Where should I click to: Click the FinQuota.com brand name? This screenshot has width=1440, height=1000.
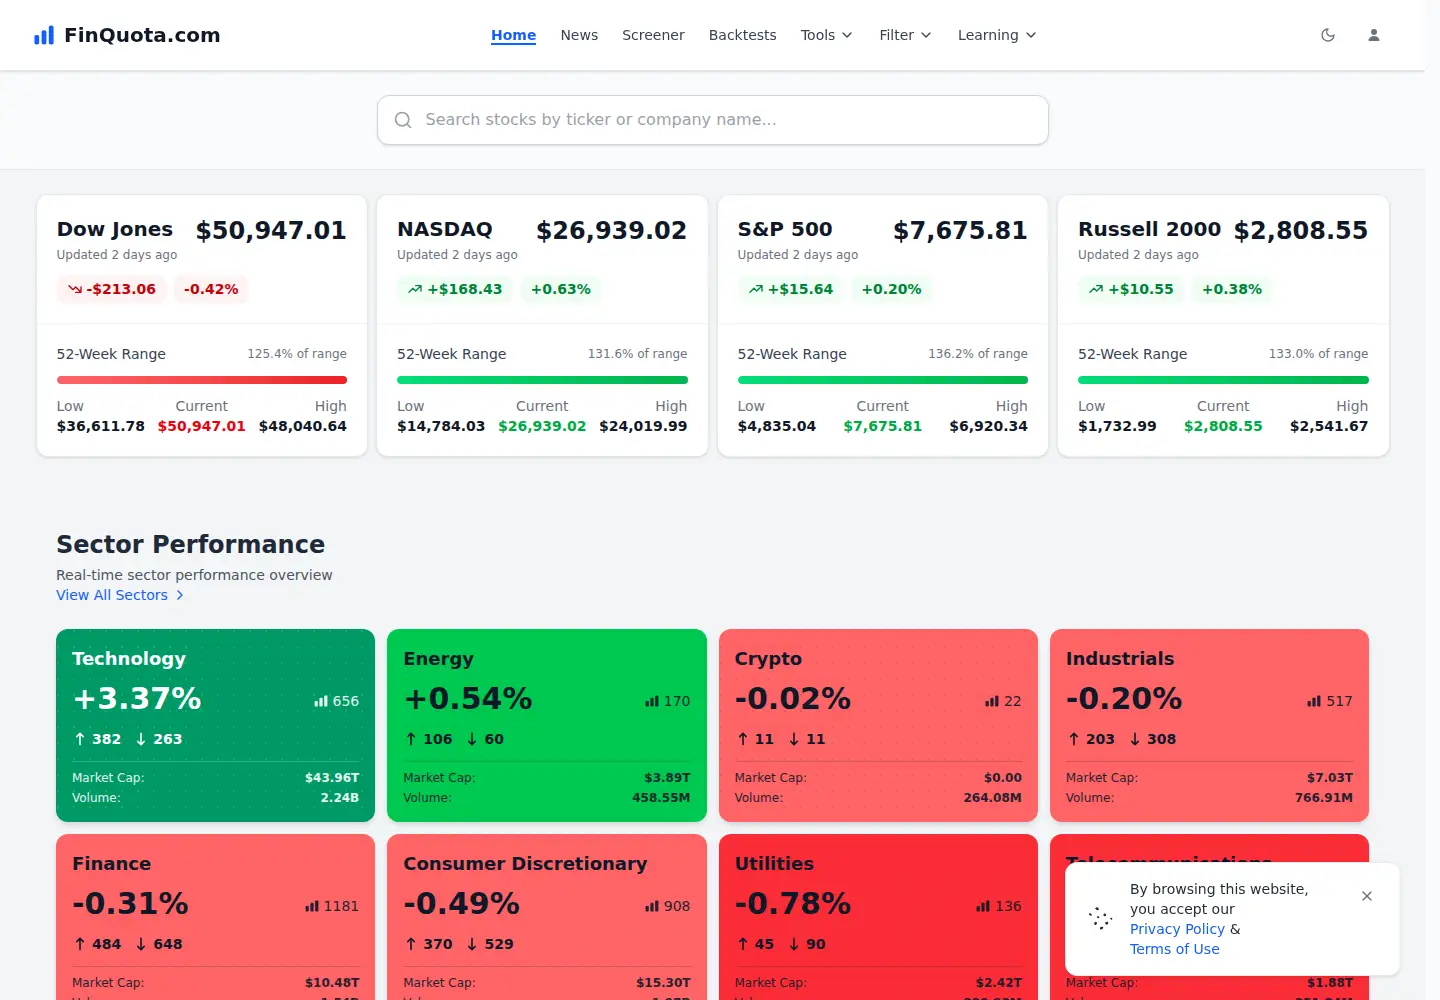coord(142,35)
